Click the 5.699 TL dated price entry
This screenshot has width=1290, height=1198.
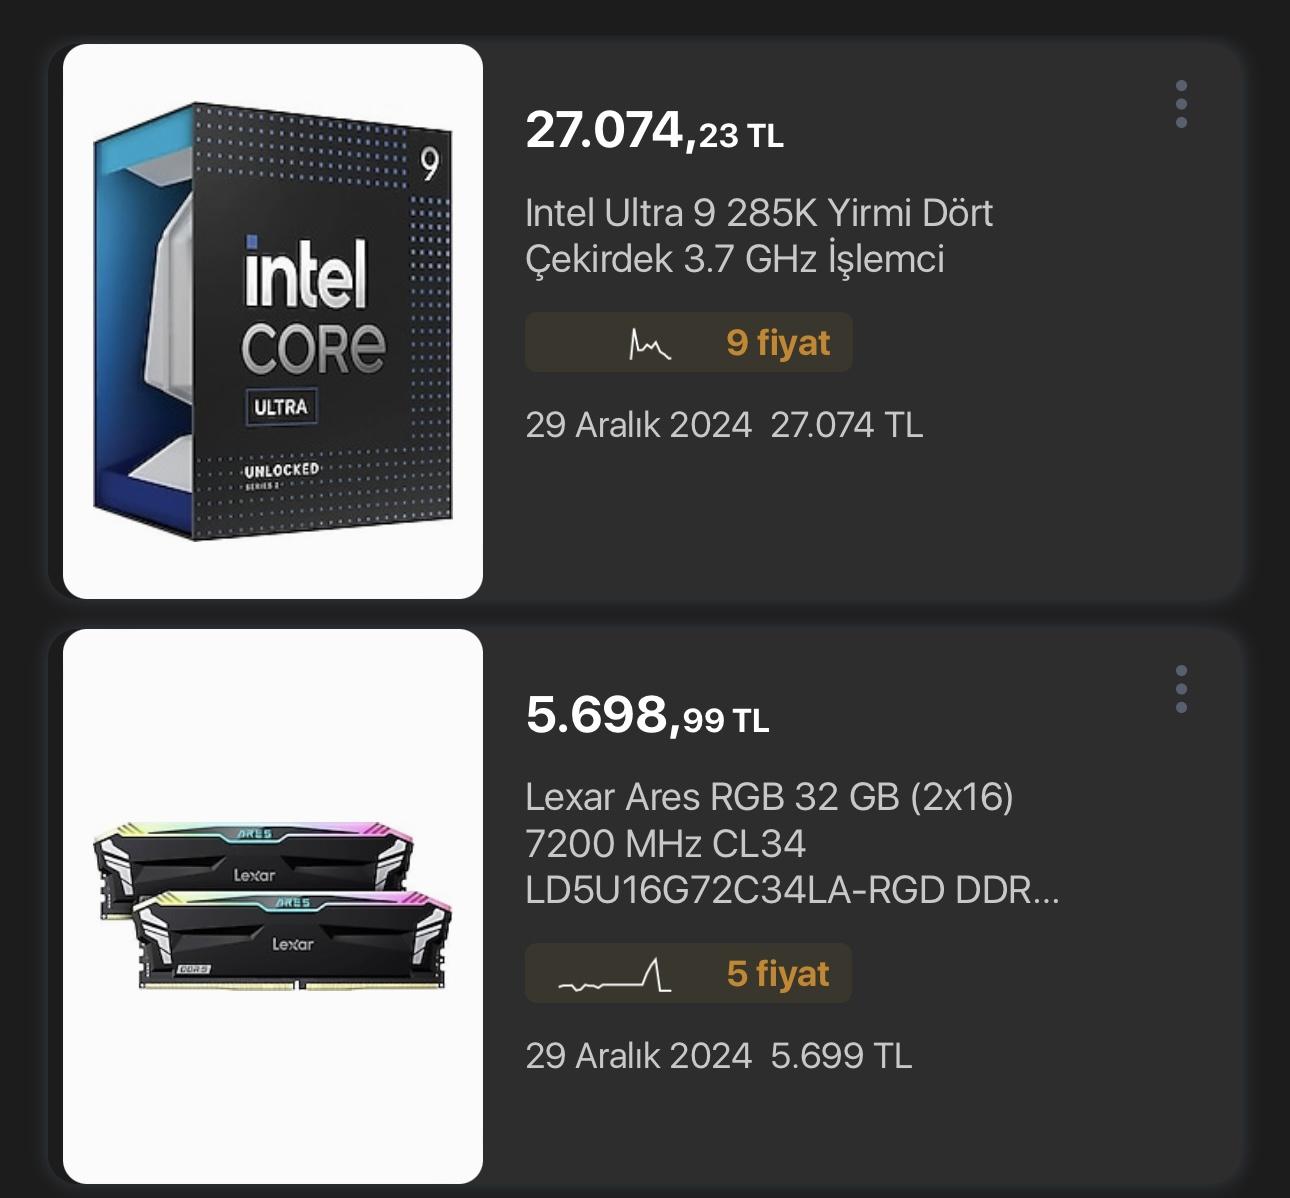pyautogui.click(x=840, y=1056)
